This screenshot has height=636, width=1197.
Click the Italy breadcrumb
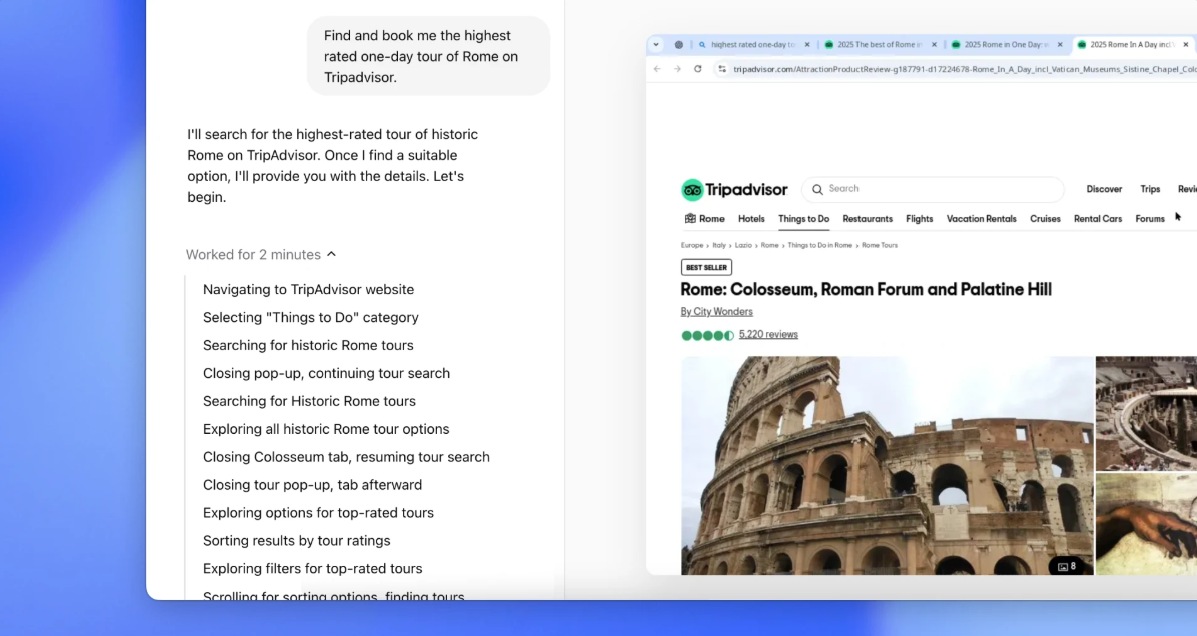coord(719,245)
